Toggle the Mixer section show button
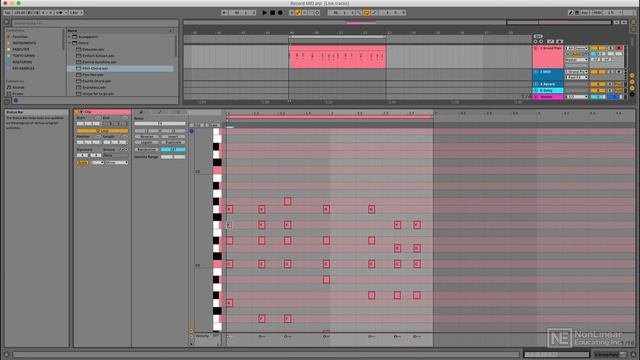This screenshot has height=360, width=640. click(632, 88)
